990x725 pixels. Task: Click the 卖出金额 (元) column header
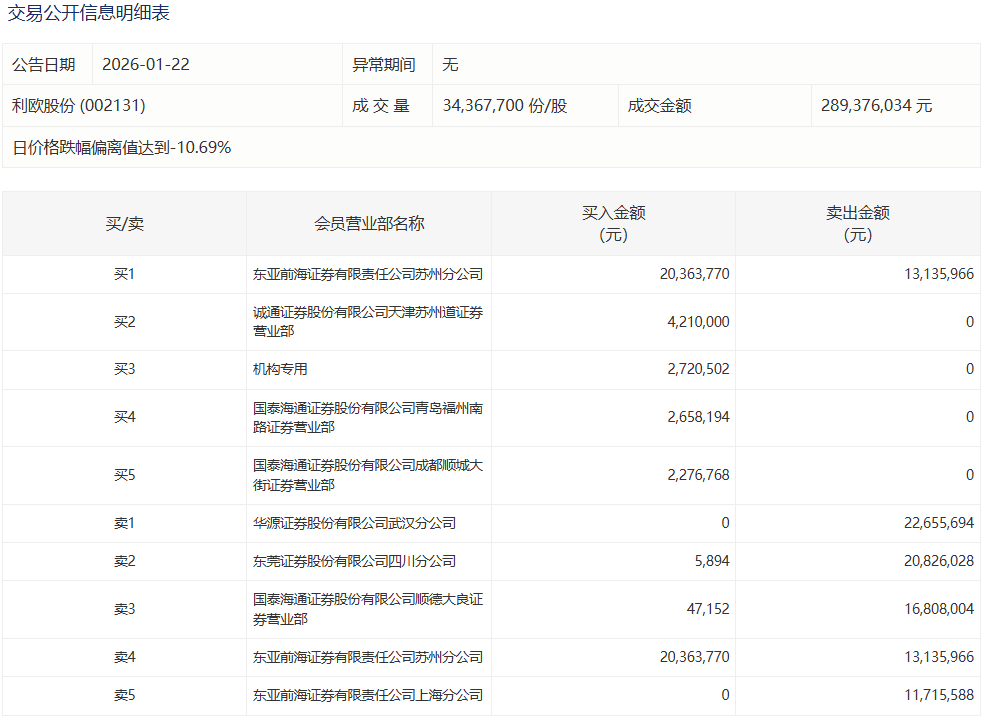click(857, 224)
